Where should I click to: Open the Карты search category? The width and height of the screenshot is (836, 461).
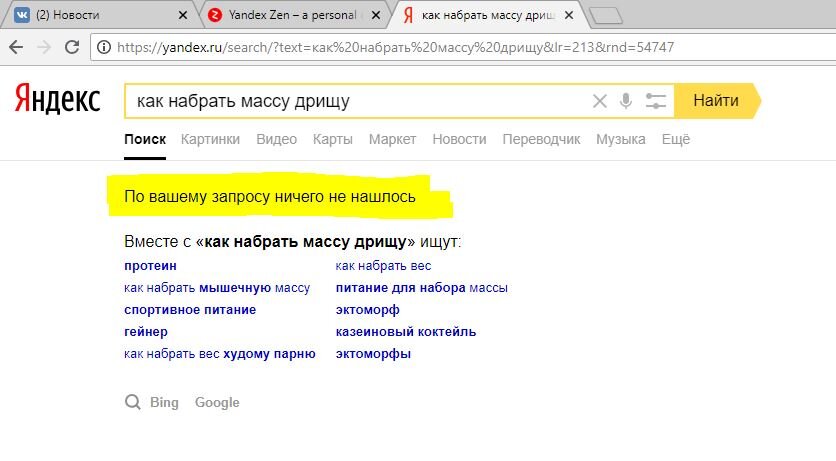click(333, 140)
